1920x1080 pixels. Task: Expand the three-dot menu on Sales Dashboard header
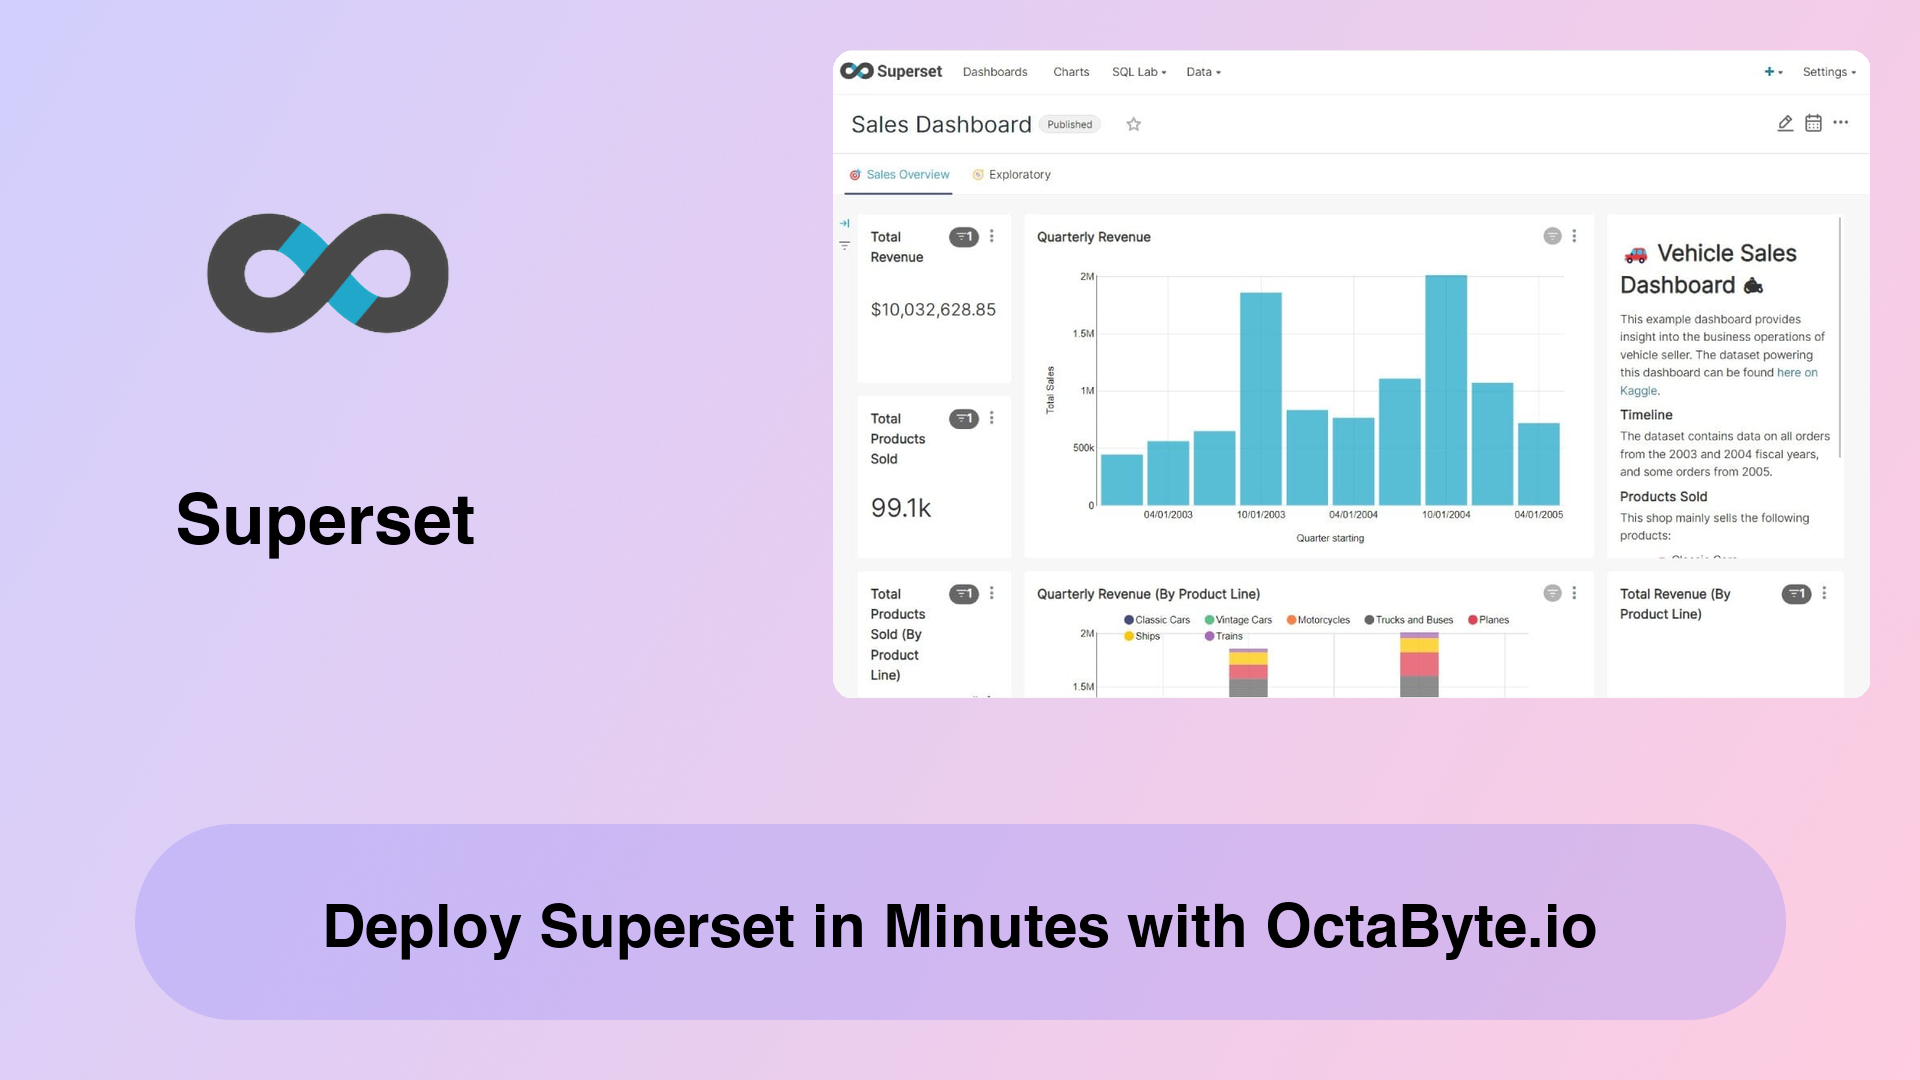1841,123
